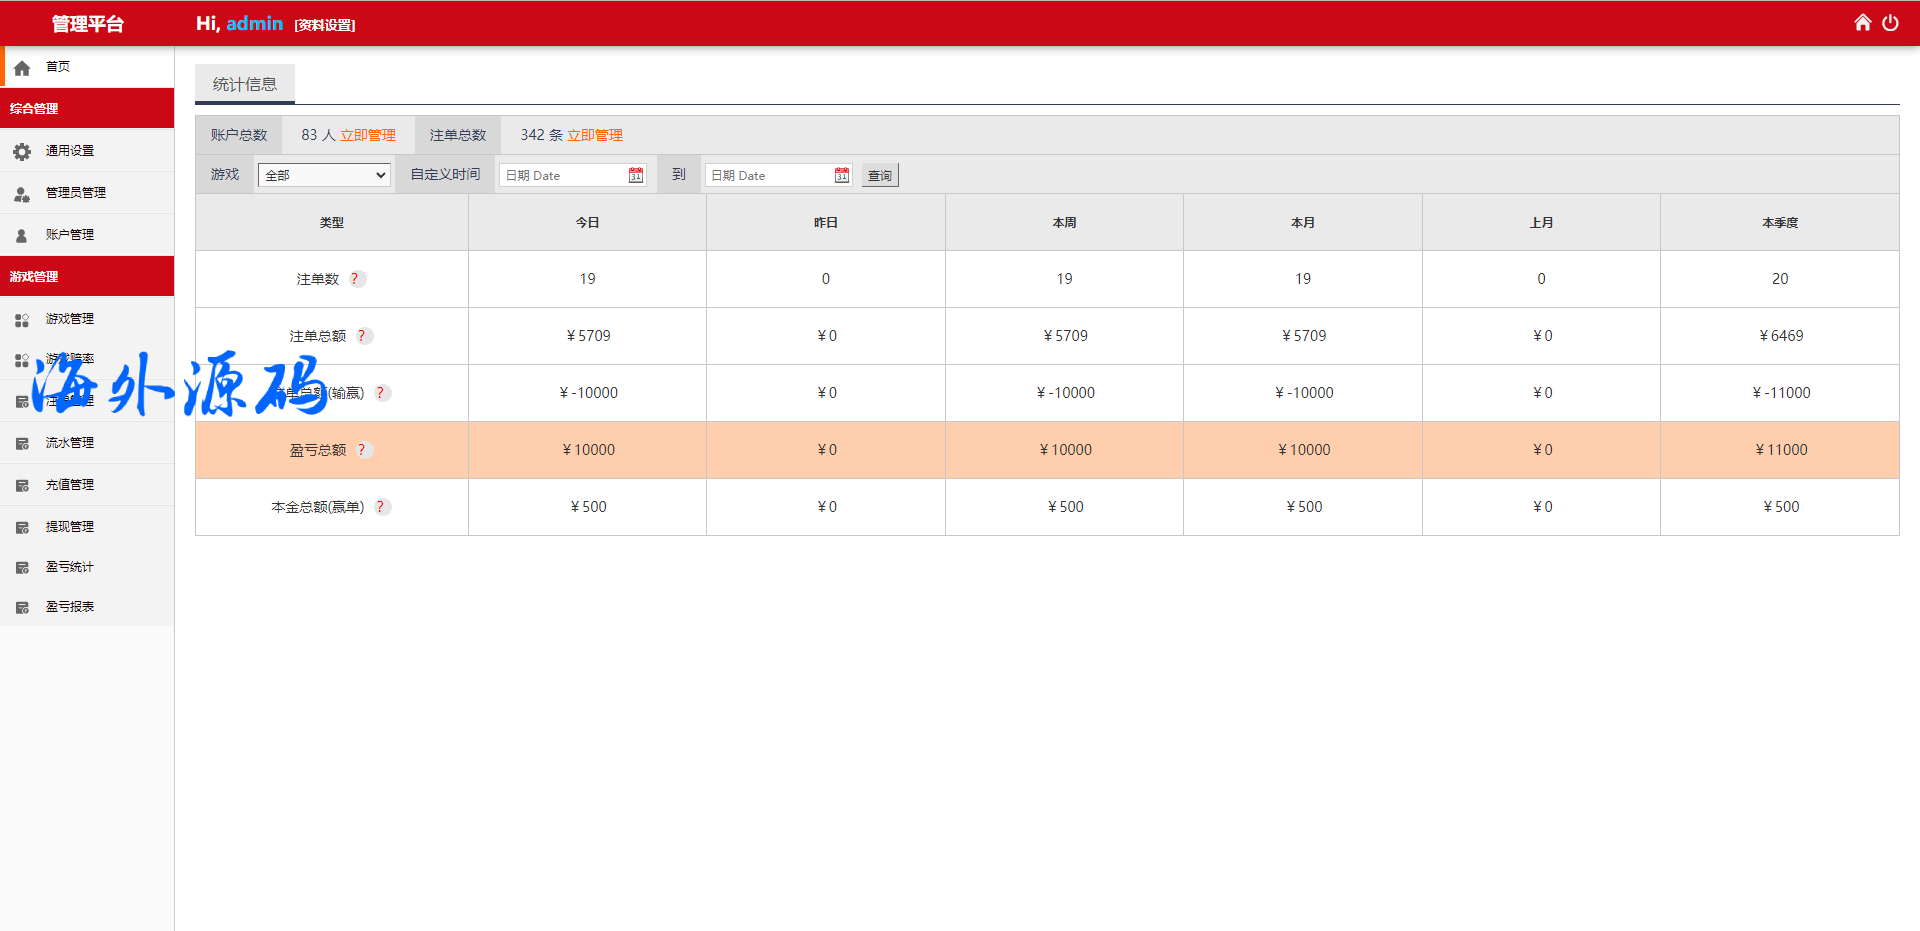This screenshot has width=1920, height=931.
Task: Expand the 游戏 dropdown showing 全部
Action: [324, 175]
